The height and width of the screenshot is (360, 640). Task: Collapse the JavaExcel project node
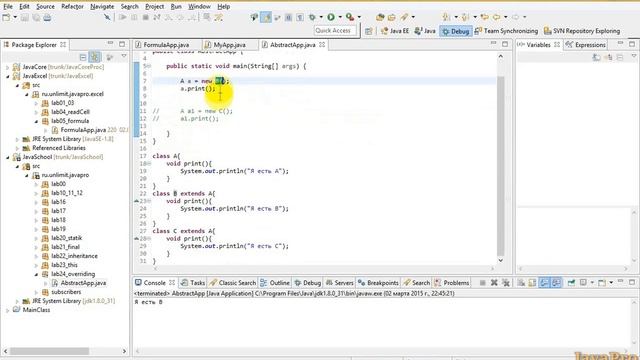point(8,76)
